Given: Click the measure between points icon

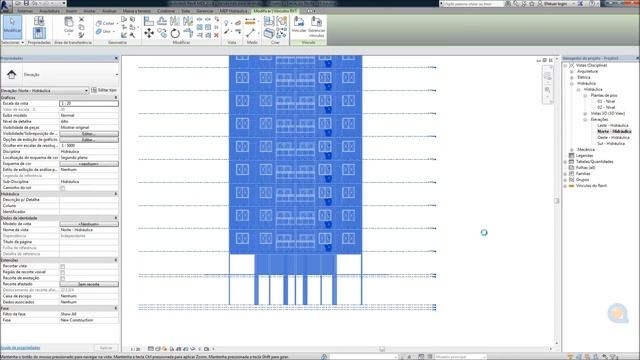Looking at the screenshot, I should pyautogui.click(x=250, y=33).
